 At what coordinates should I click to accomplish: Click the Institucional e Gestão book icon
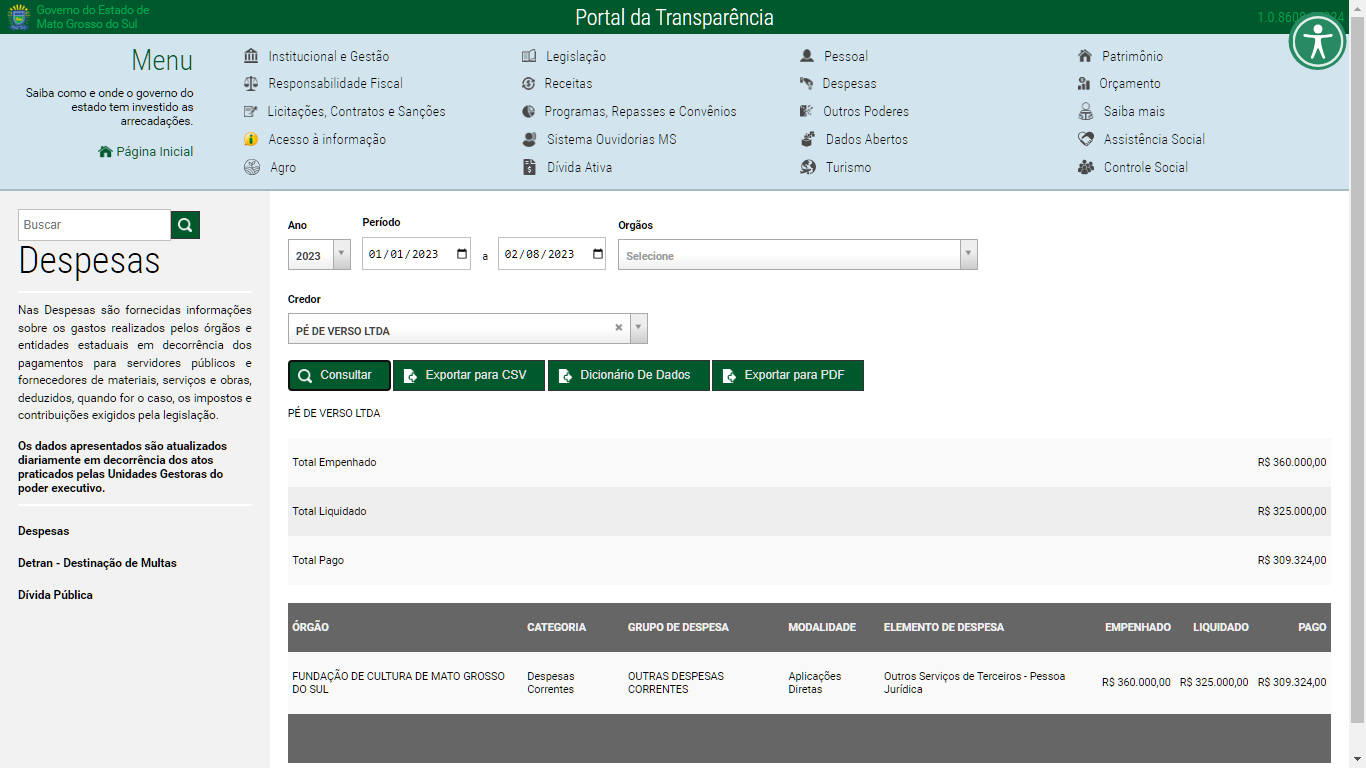(252, 56)
